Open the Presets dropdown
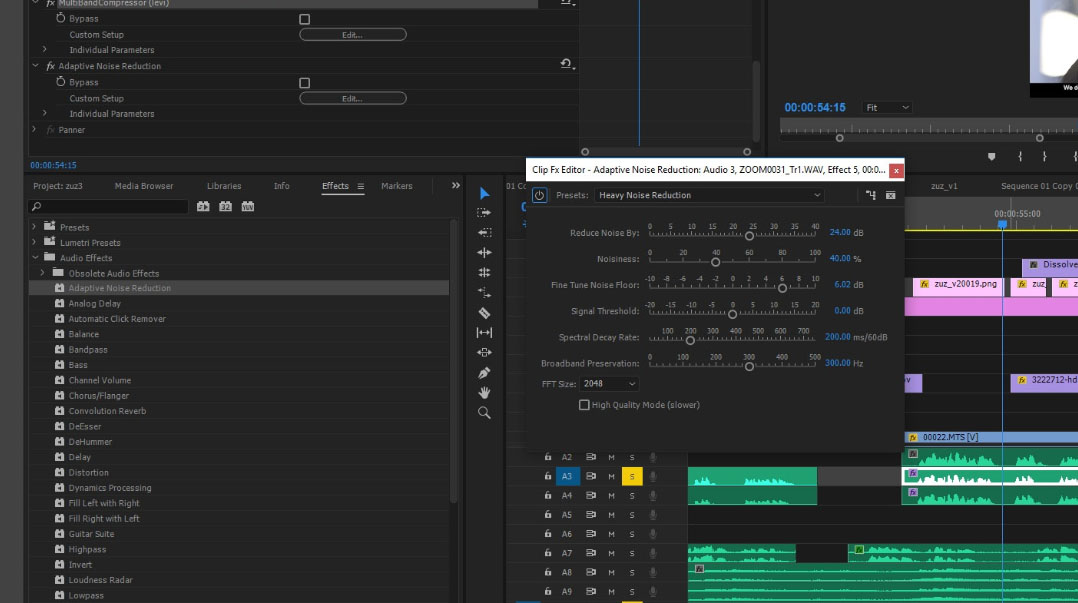Screen dimensions: 1078x603 point(709,195)
